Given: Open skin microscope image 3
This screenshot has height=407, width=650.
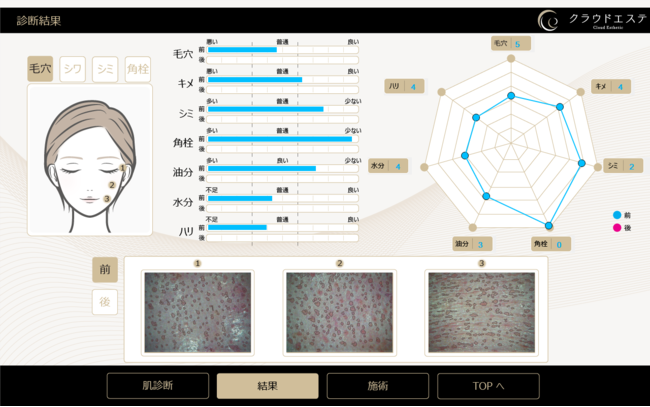Looking at the screenshot, I should point(482,313).
